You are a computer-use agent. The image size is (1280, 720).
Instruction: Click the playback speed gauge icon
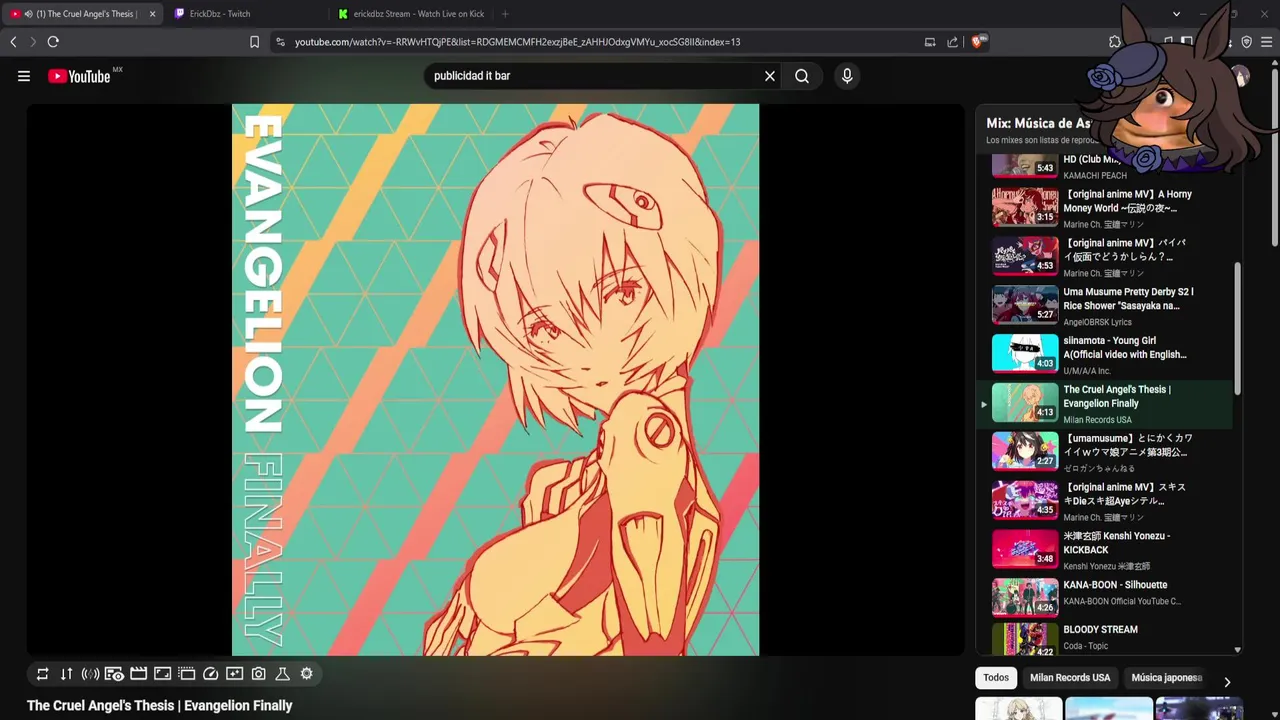(x=210, y=674)
